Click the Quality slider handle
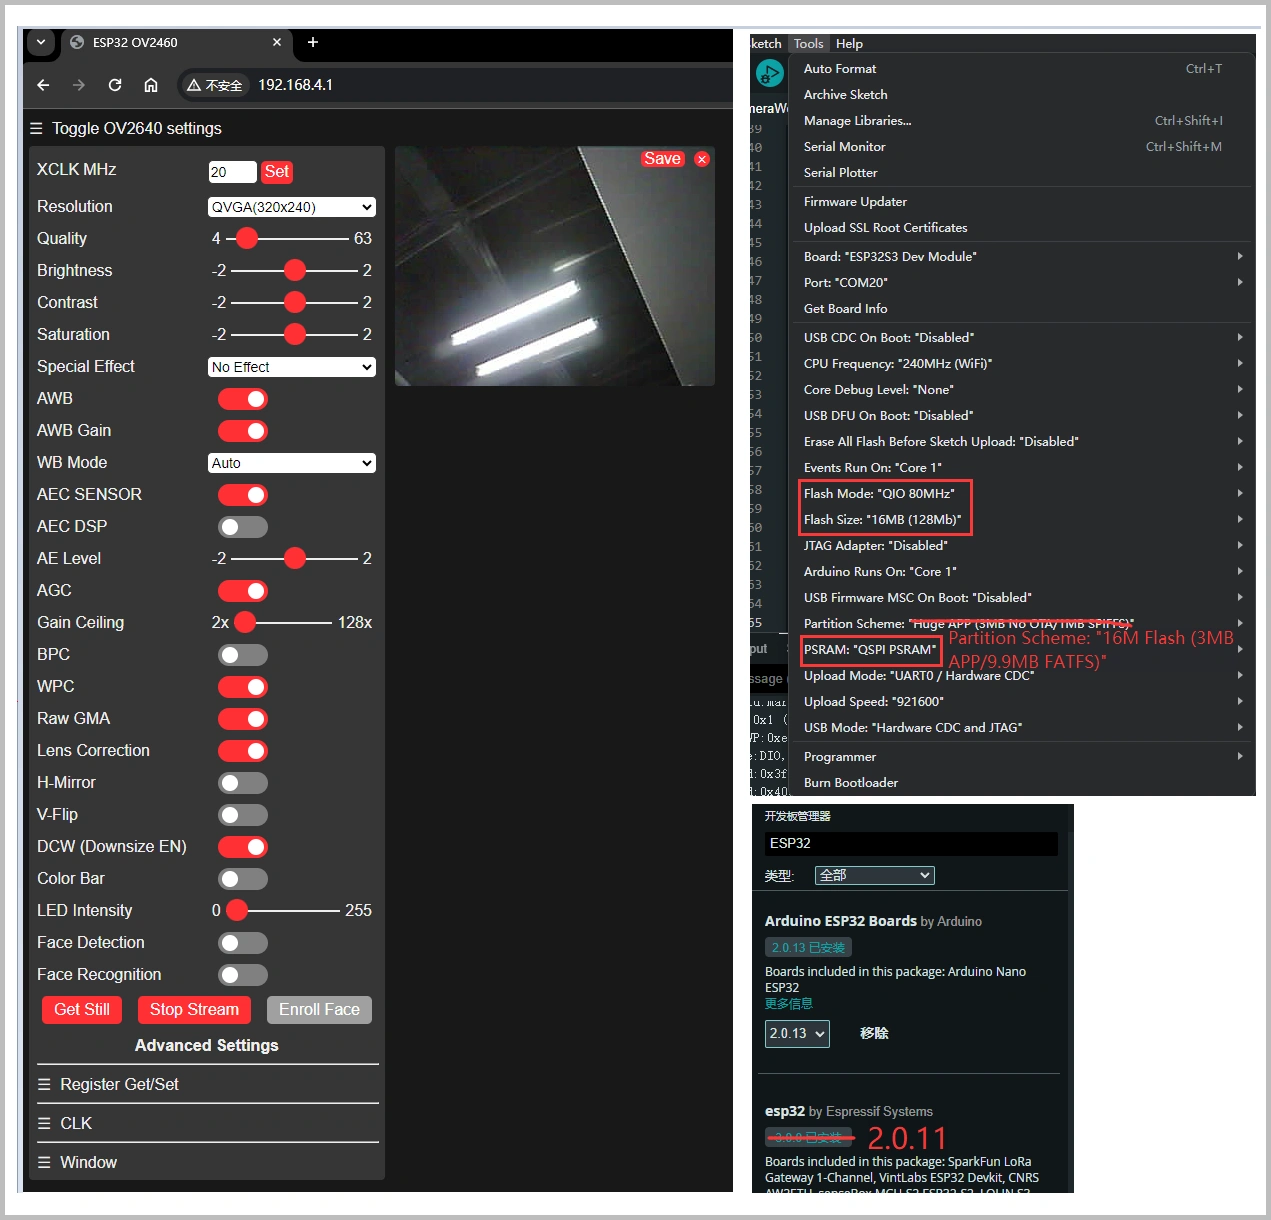The image size is (1271, 1220). [x=246, y=238]
